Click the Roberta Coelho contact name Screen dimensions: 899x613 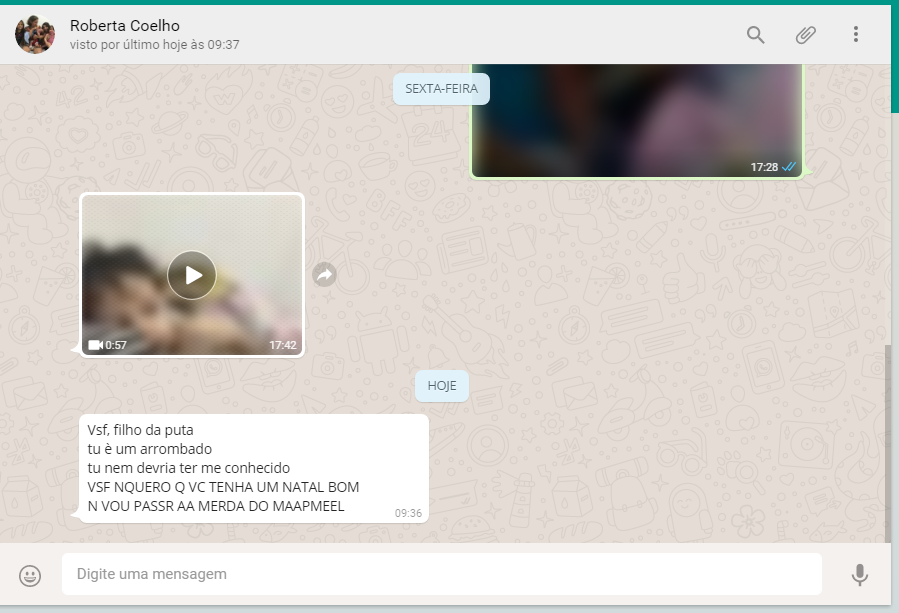[x=124, y=26]
